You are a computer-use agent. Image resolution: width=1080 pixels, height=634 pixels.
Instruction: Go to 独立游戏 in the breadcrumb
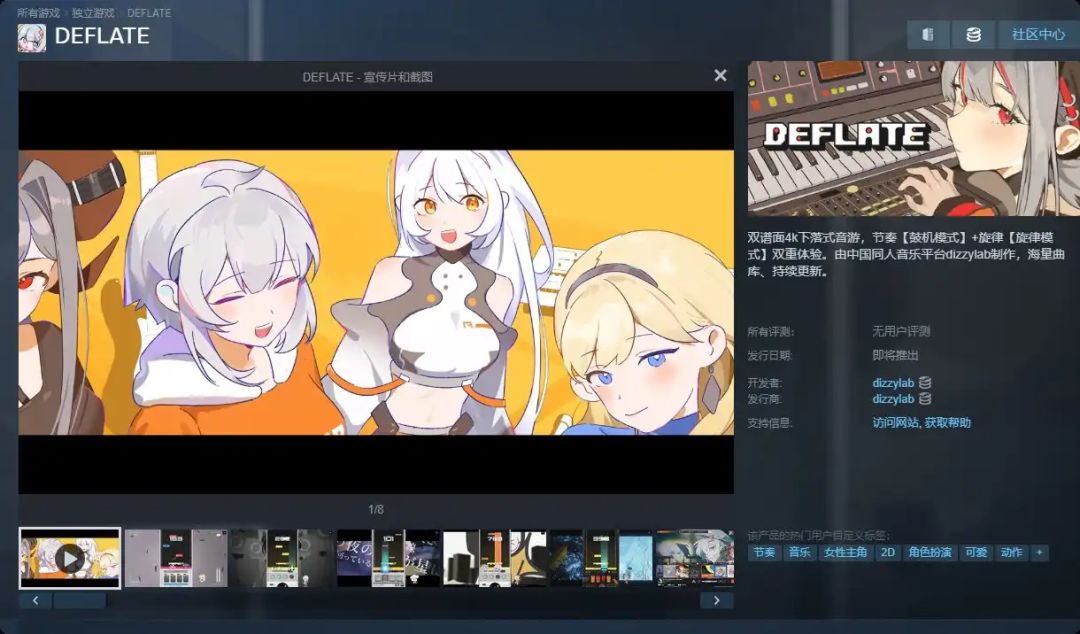[93, 12]
